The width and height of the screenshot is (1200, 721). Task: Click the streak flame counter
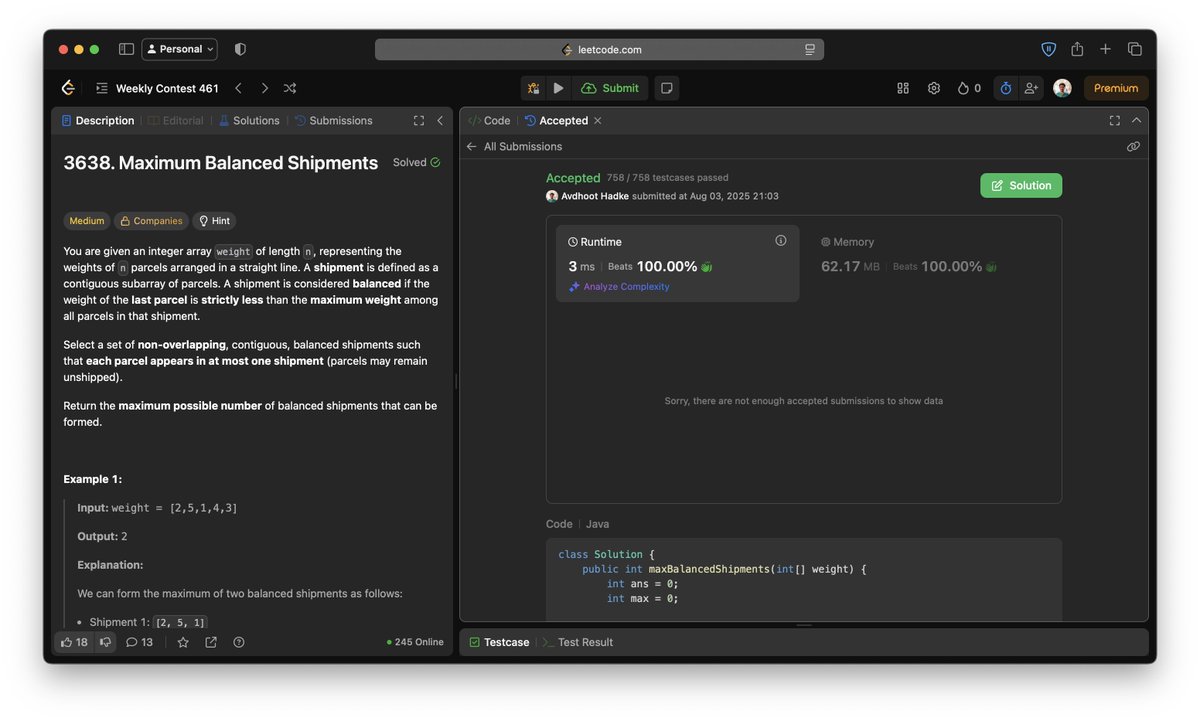click(969, 88)
